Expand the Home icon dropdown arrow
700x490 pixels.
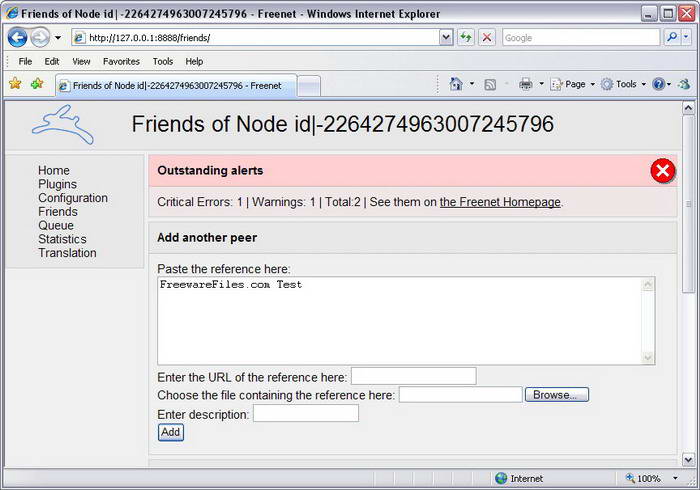[x=471, y=84]
